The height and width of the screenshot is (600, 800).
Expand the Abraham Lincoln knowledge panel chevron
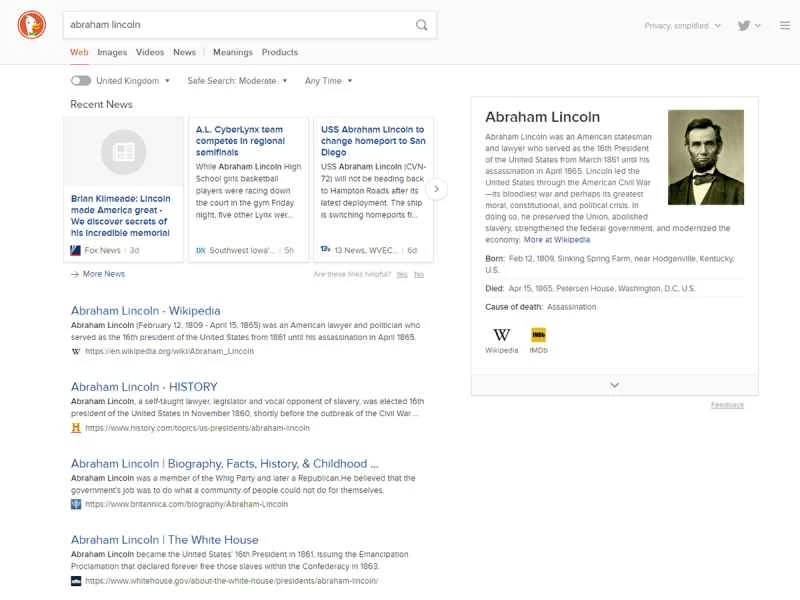pos(614,384)
